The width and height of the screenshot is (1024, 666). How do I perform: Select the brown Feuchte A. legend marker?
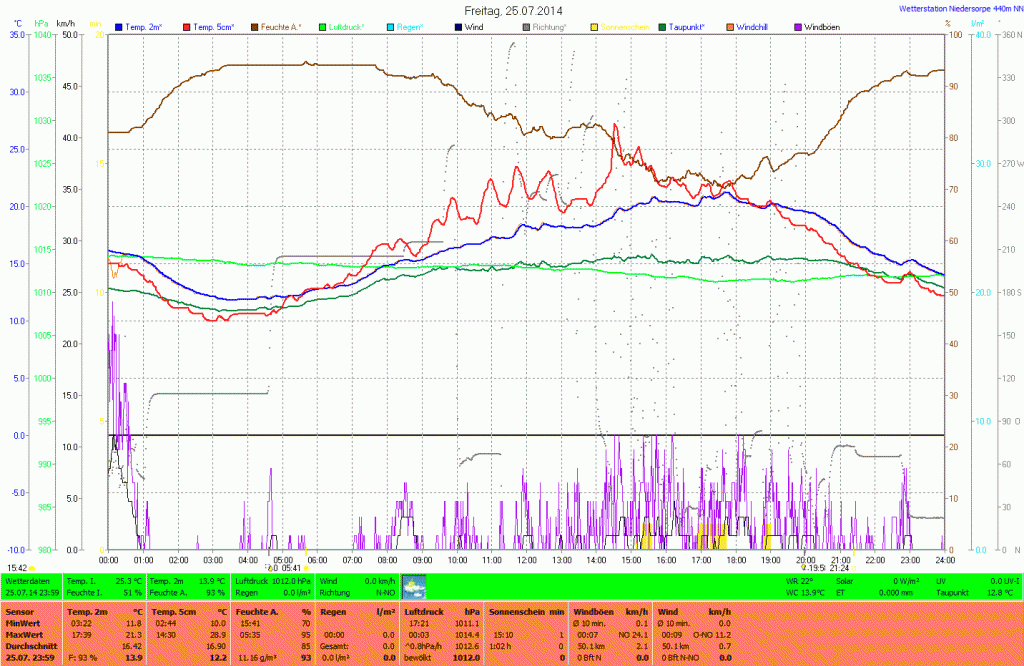pos(255,26)
